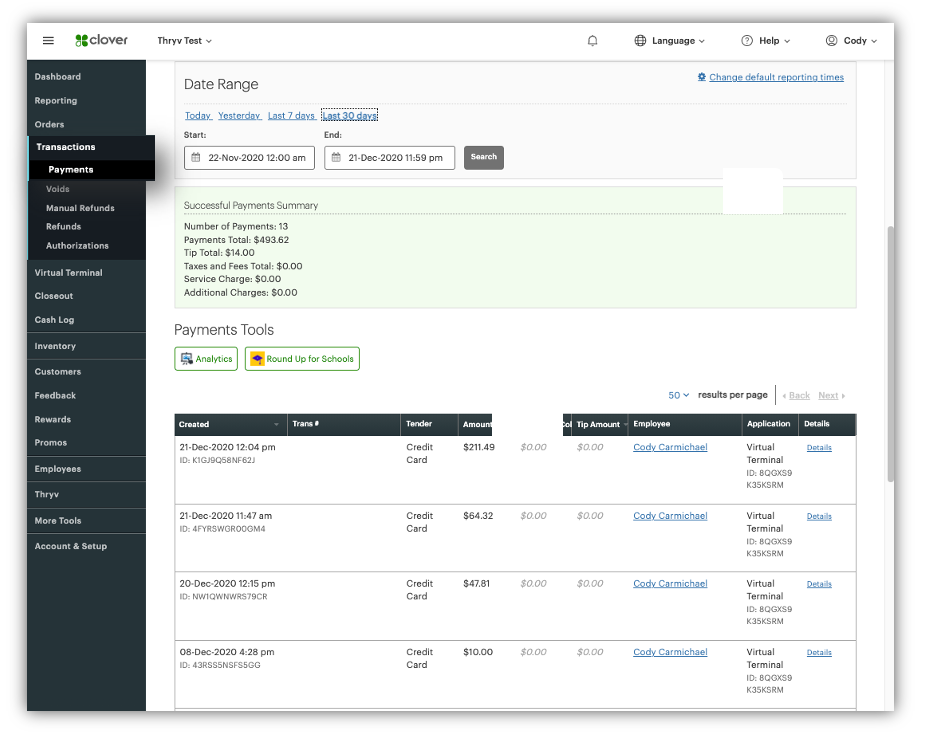Click the gear icon beside reporting times
Viewport: 926px width, 734px height.
tap(702, 77)
